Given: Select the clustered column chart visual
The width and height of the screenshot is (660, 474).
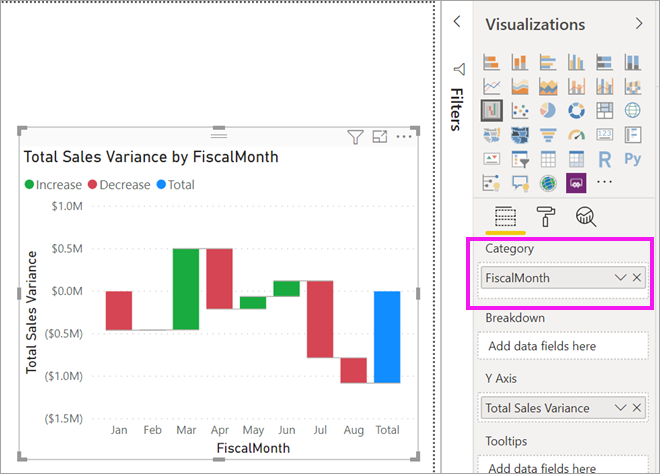Looking at the screenshot, I should tap(576, 62).
